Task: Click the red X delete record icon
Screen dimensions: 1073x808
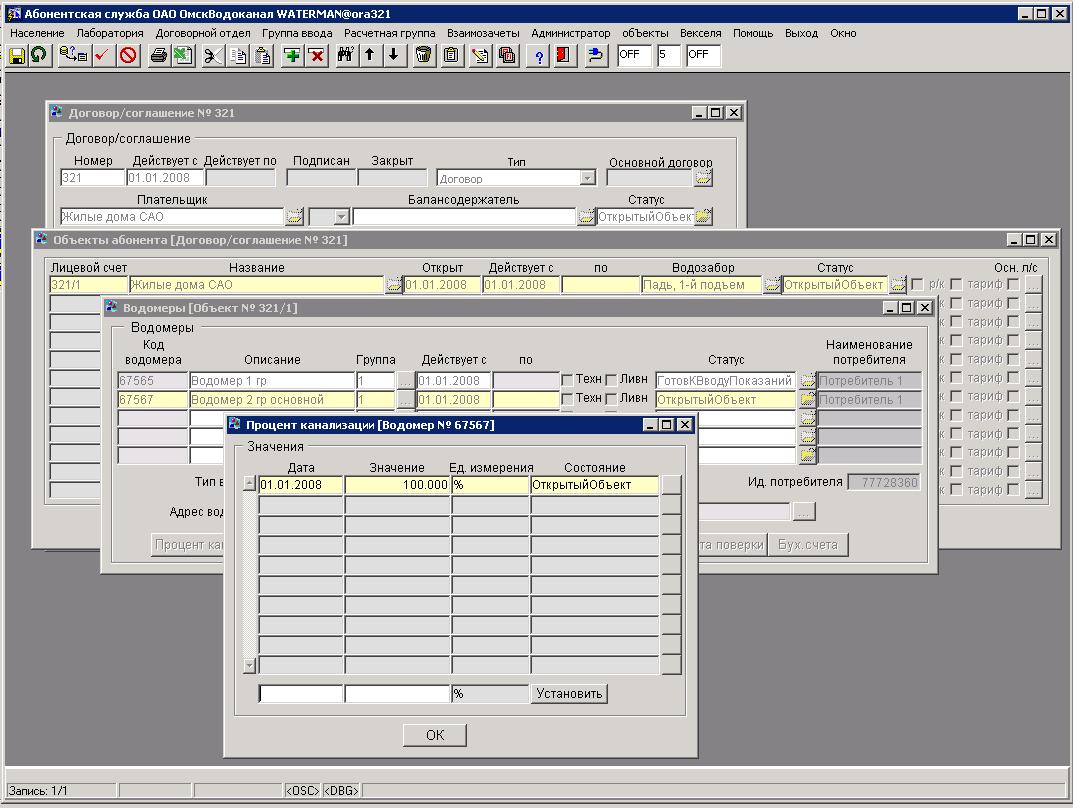Action: point(317,55)
